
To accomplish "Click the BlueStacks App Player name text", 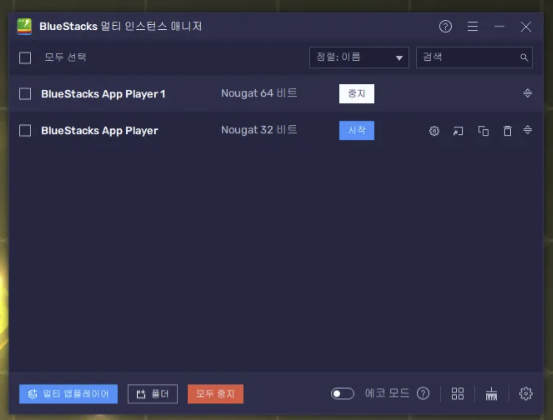I will click(x=99, y=130).
